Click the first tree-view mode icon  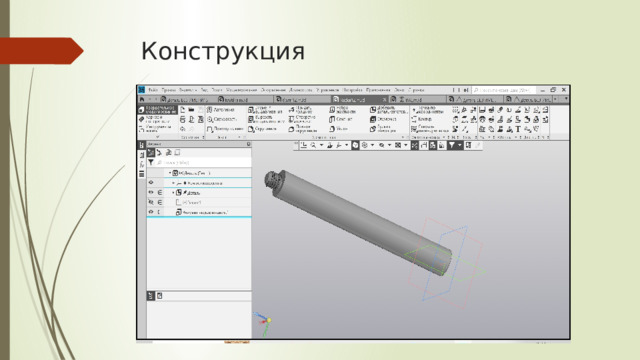(x=151, y=152)
